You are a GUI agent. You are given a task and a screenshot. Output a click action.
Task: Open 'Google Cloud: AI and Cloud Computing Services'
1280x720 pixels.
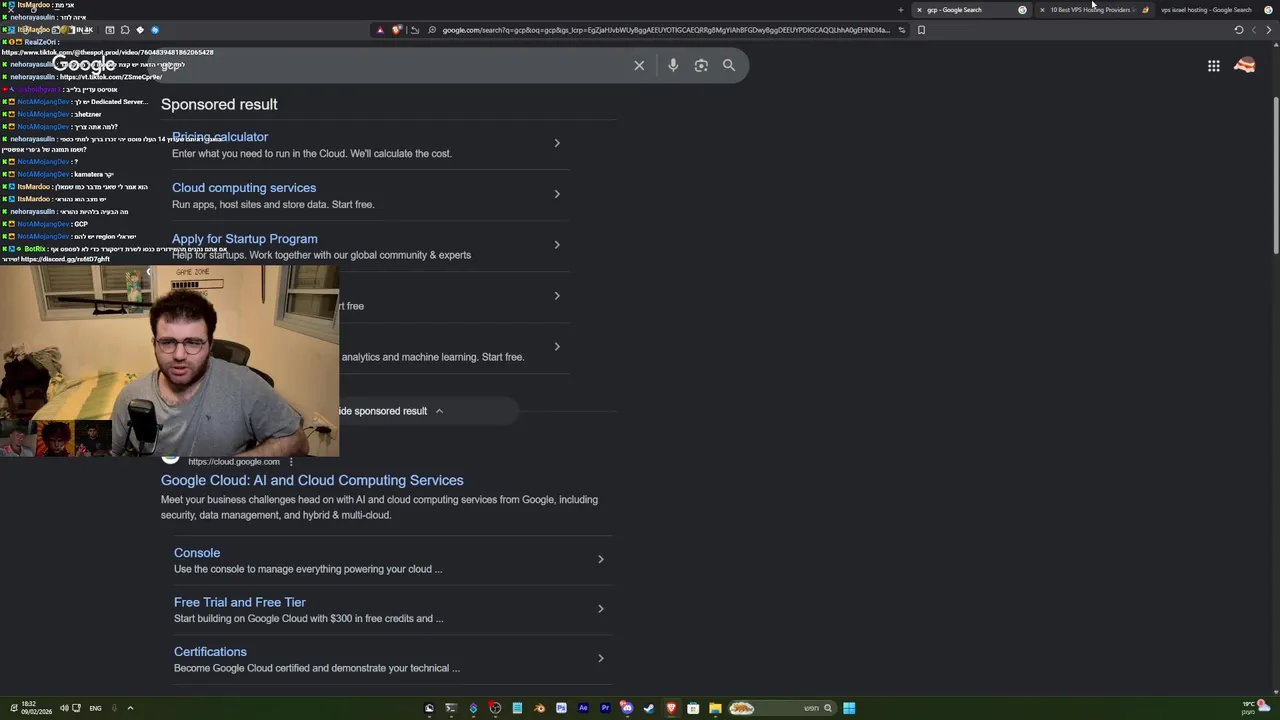[x=312, y=480]
